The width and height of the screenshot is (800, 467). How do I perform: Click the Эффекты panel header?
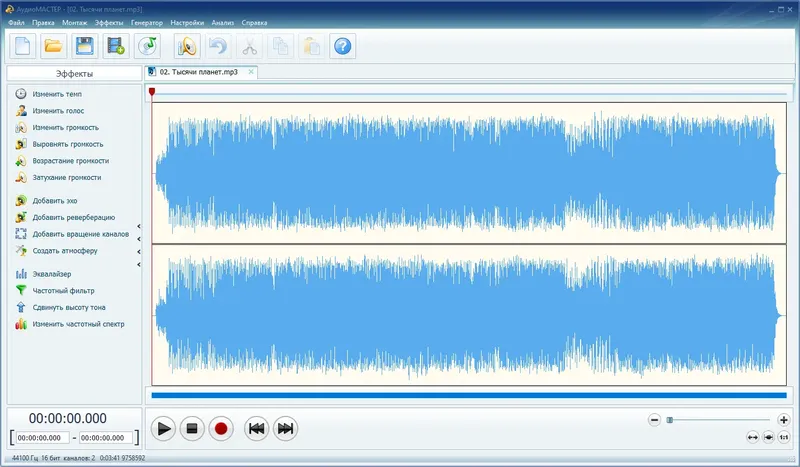(x=74, y=73)
